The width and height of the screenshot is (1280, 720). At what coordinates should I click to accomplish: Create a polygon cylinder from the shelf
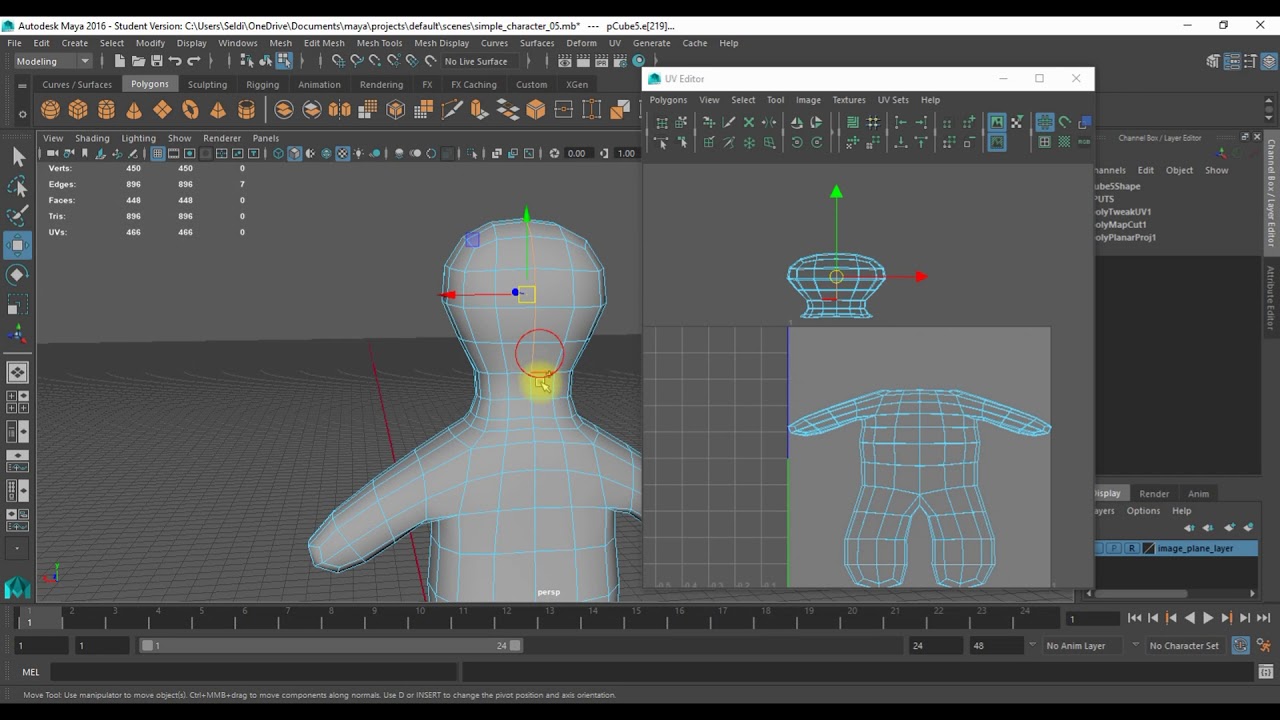coord(106,110)
